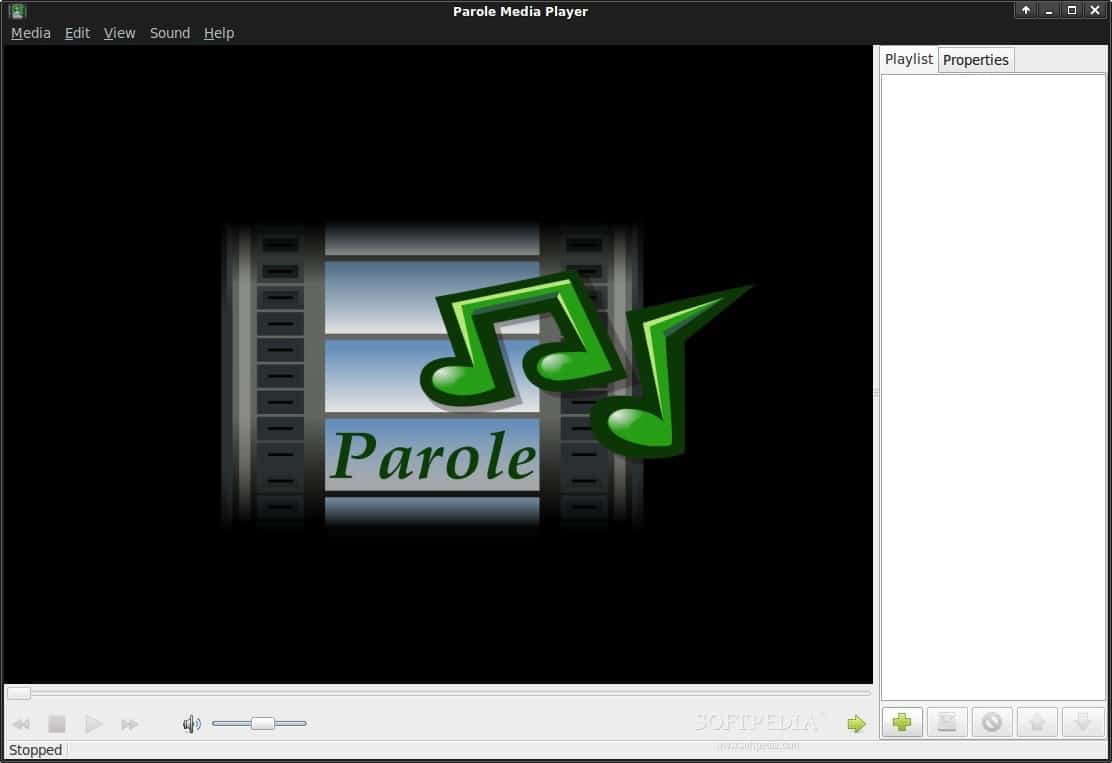Hide the playlist with the green arrow
Screen dimensions: 1112x763
pos(857,723)
